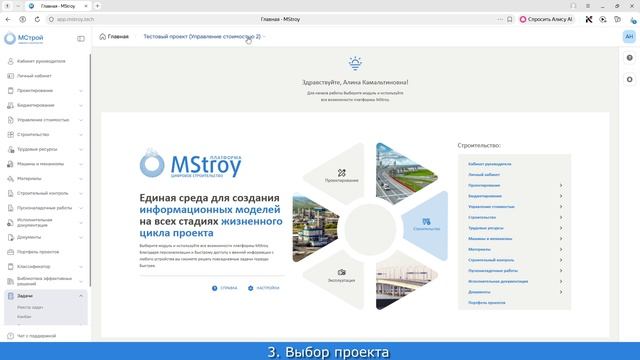640x360 pixels.
Task: Click Машины и механизмы icon in sidebar
Action: pos(11,164)
